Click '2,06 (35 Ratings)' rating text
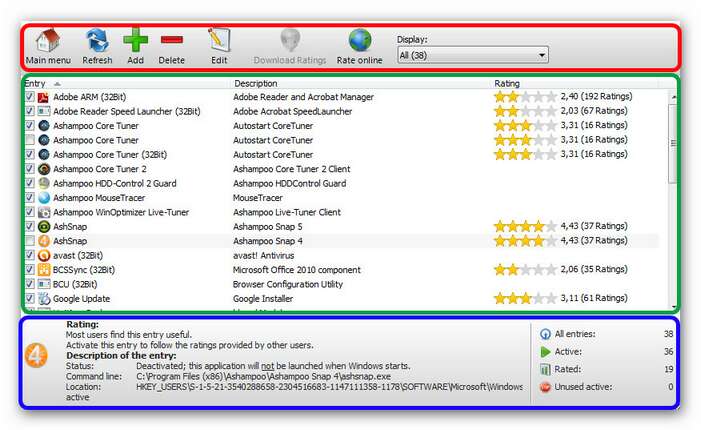Screen dimensions: 701x430 (x=594, y=269)
